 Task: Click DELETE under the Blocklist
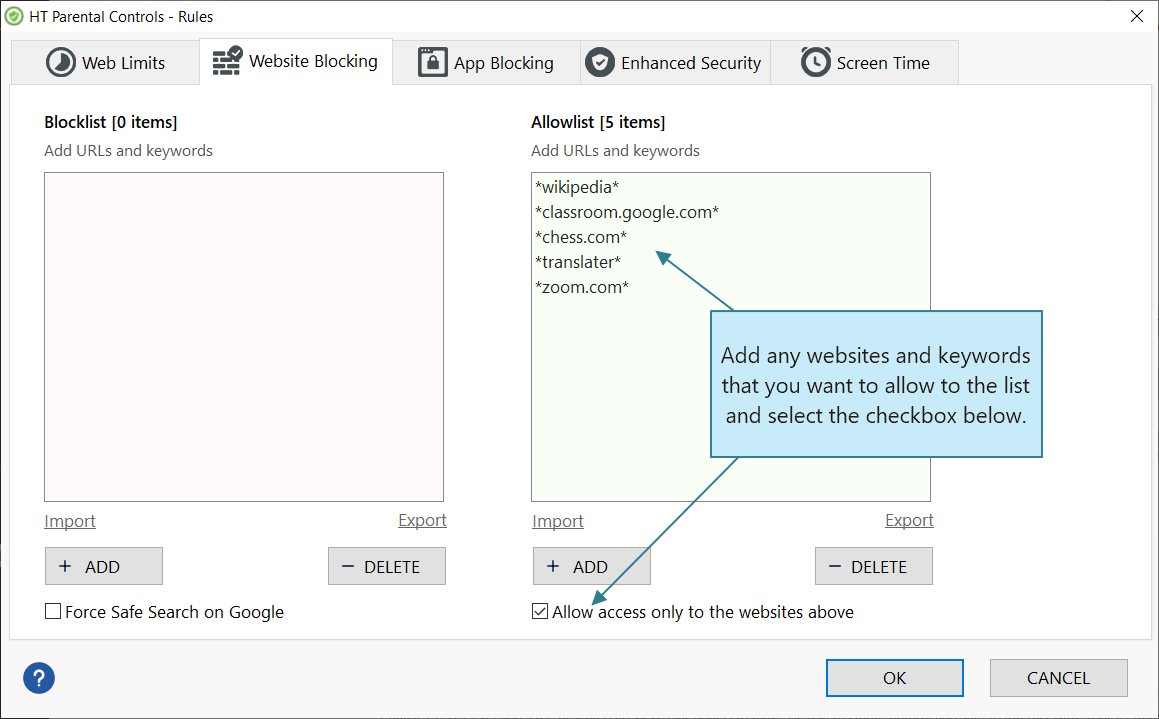387,566
